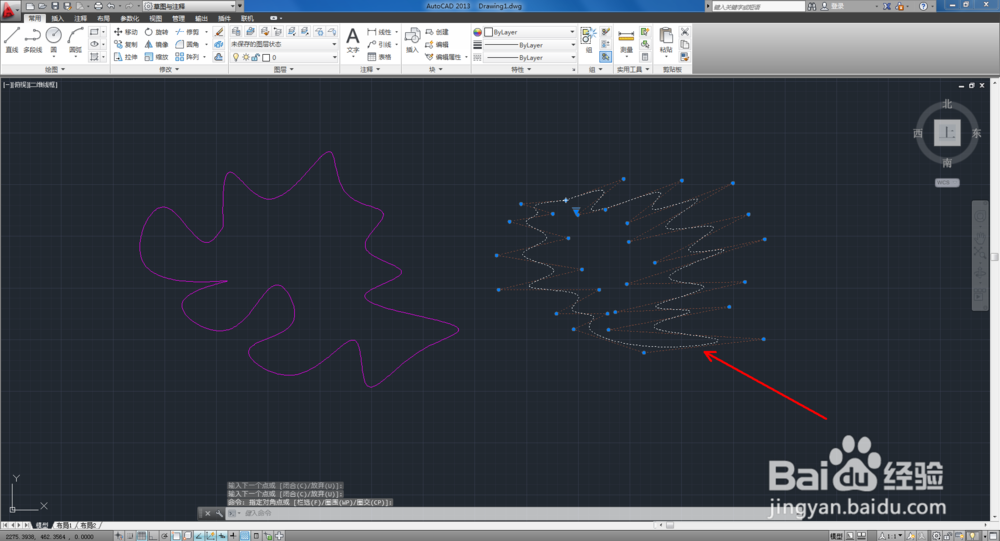Image resolution: width=1000 pixels, height=541 pixels.
Task: Click the layer properties manager icon
Action: pyautogui.click(x=236, y=31)
